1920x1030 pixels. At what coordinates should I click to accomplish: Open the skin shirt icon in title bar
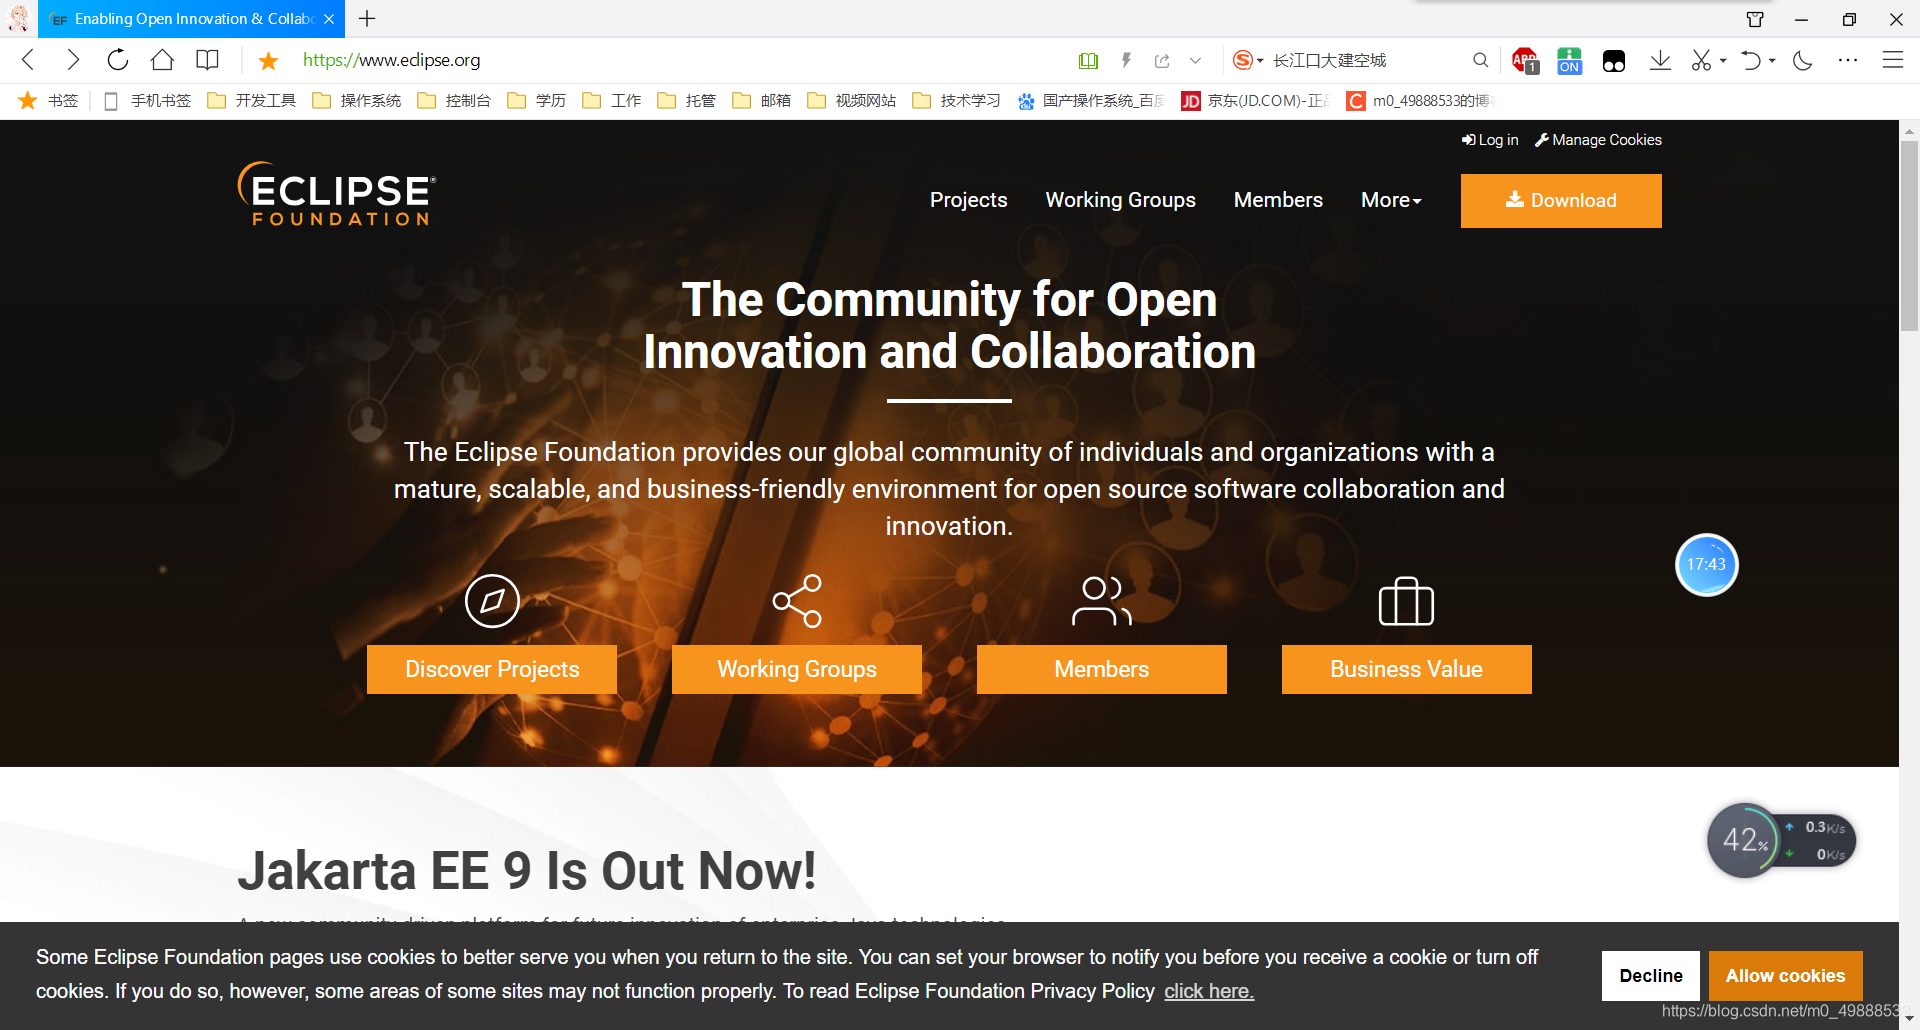1755,19
